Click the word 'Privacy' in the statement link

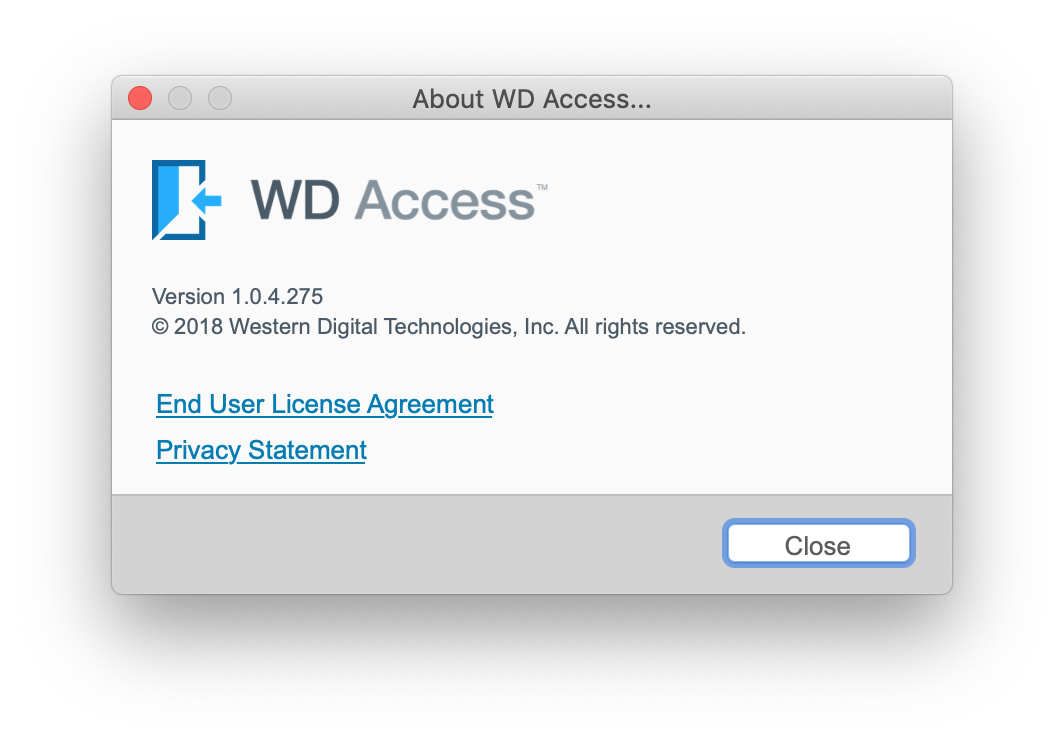point(198,450)
